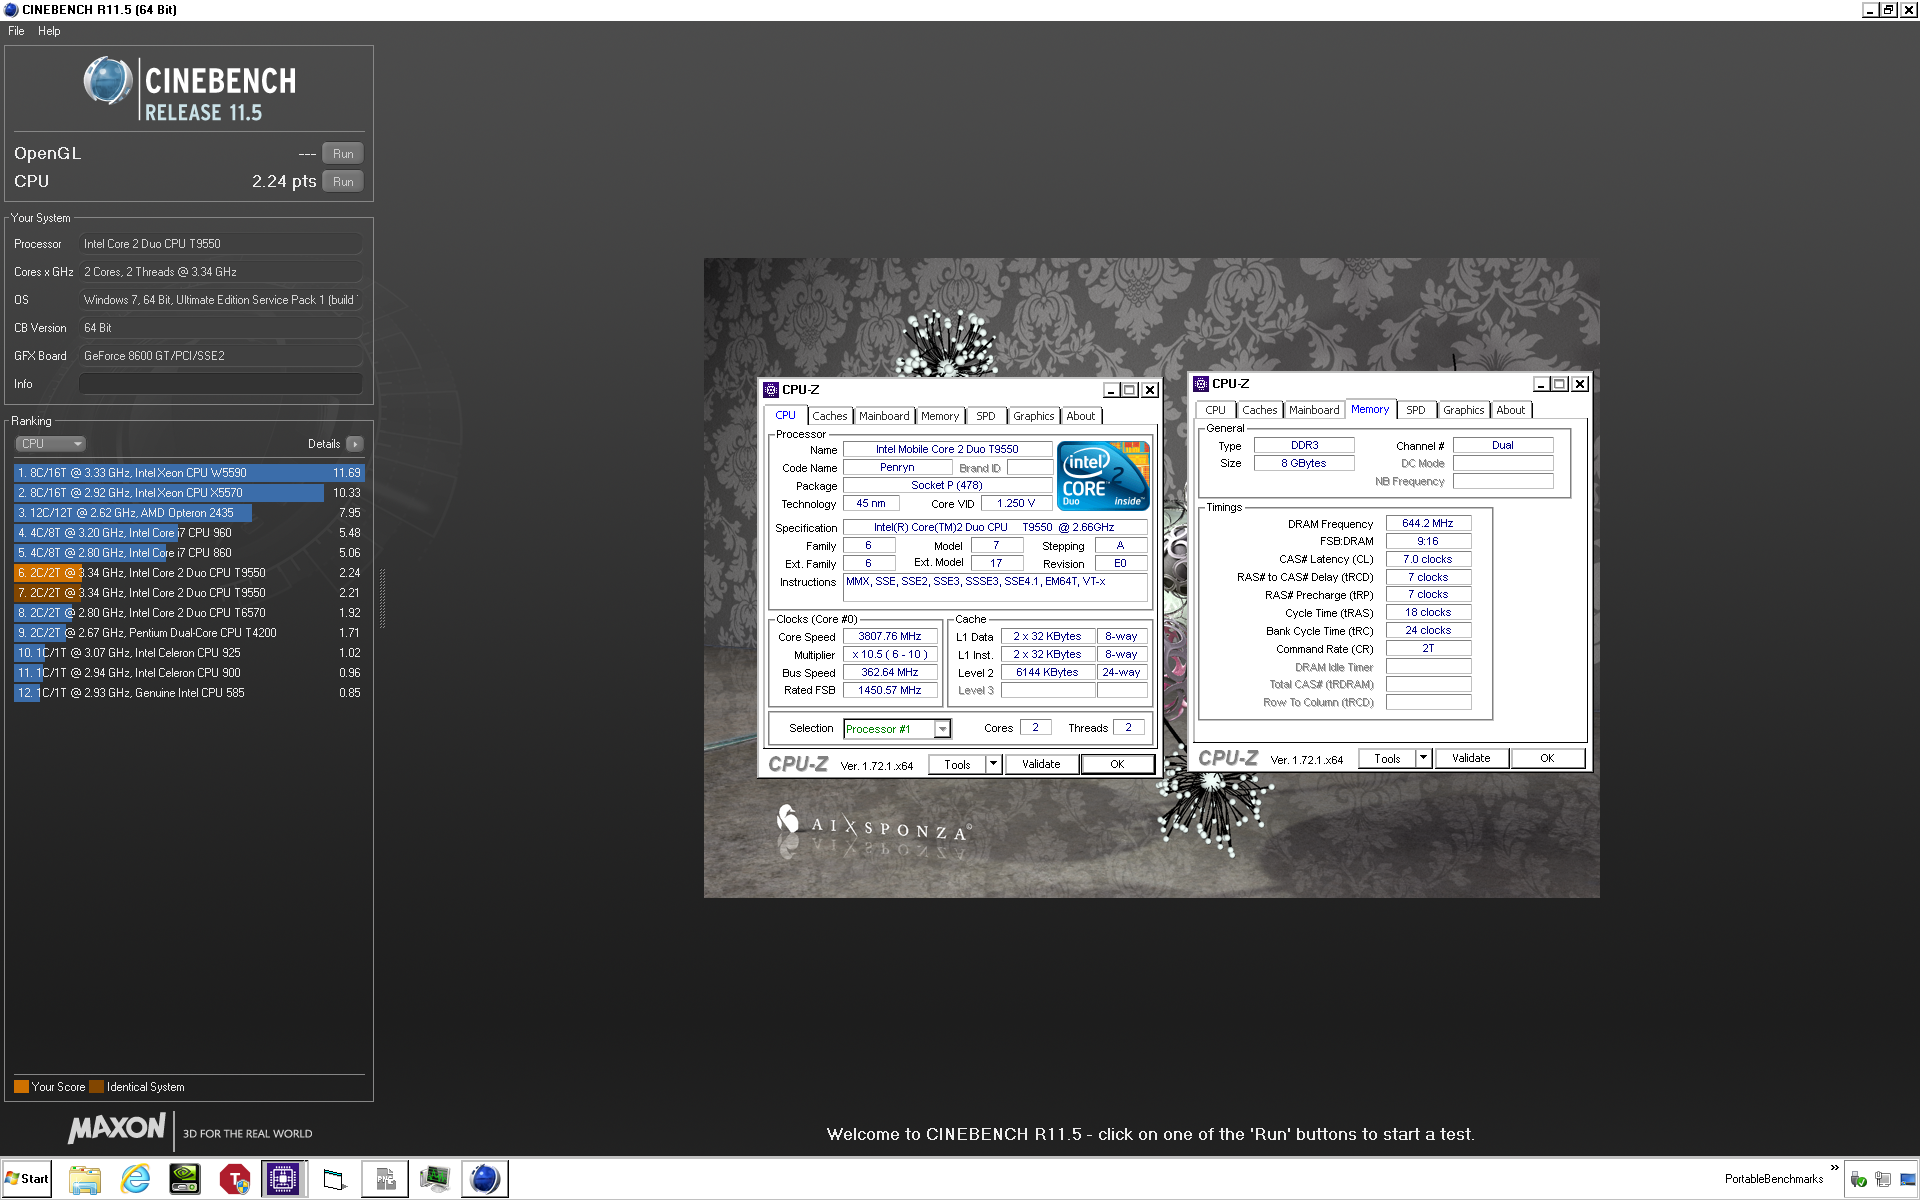The width and height of the screenshot is (1920, 1200).
Task: Open Graphics tab in left CPU-Z
Action: (x=1033, y=416)
